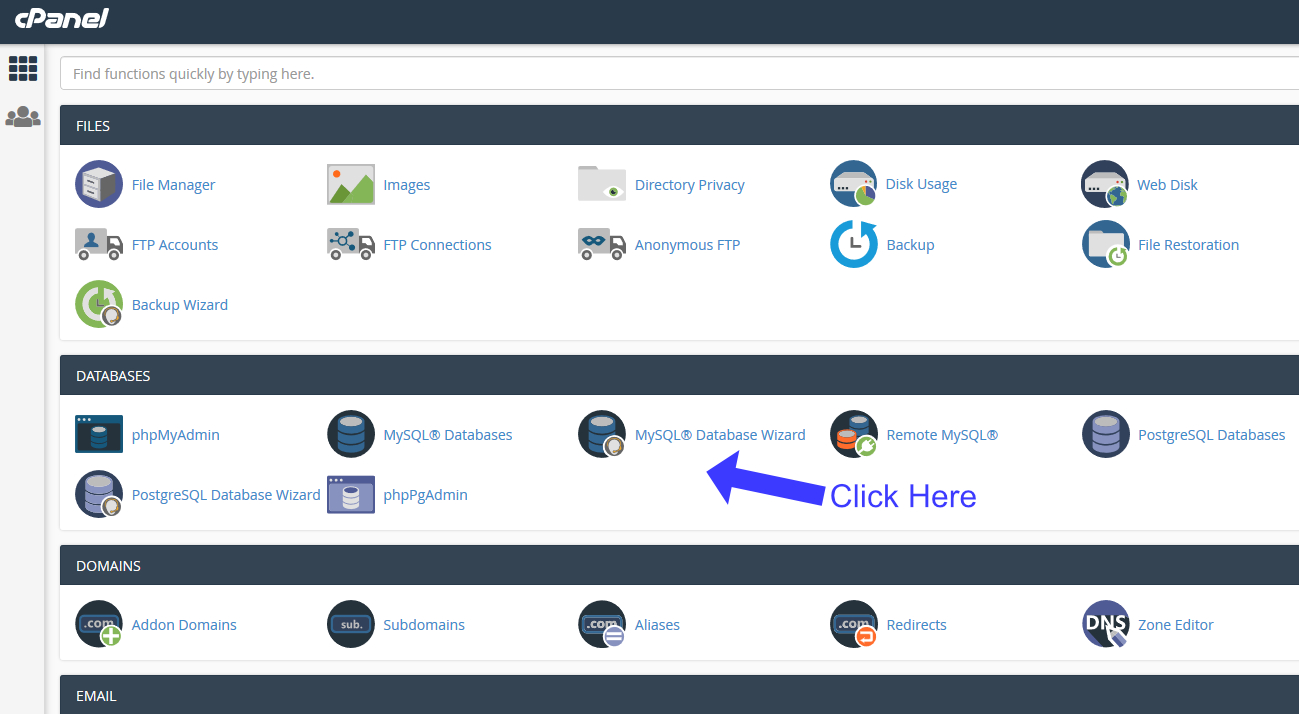Open the phpPgAdmin link

425,495
